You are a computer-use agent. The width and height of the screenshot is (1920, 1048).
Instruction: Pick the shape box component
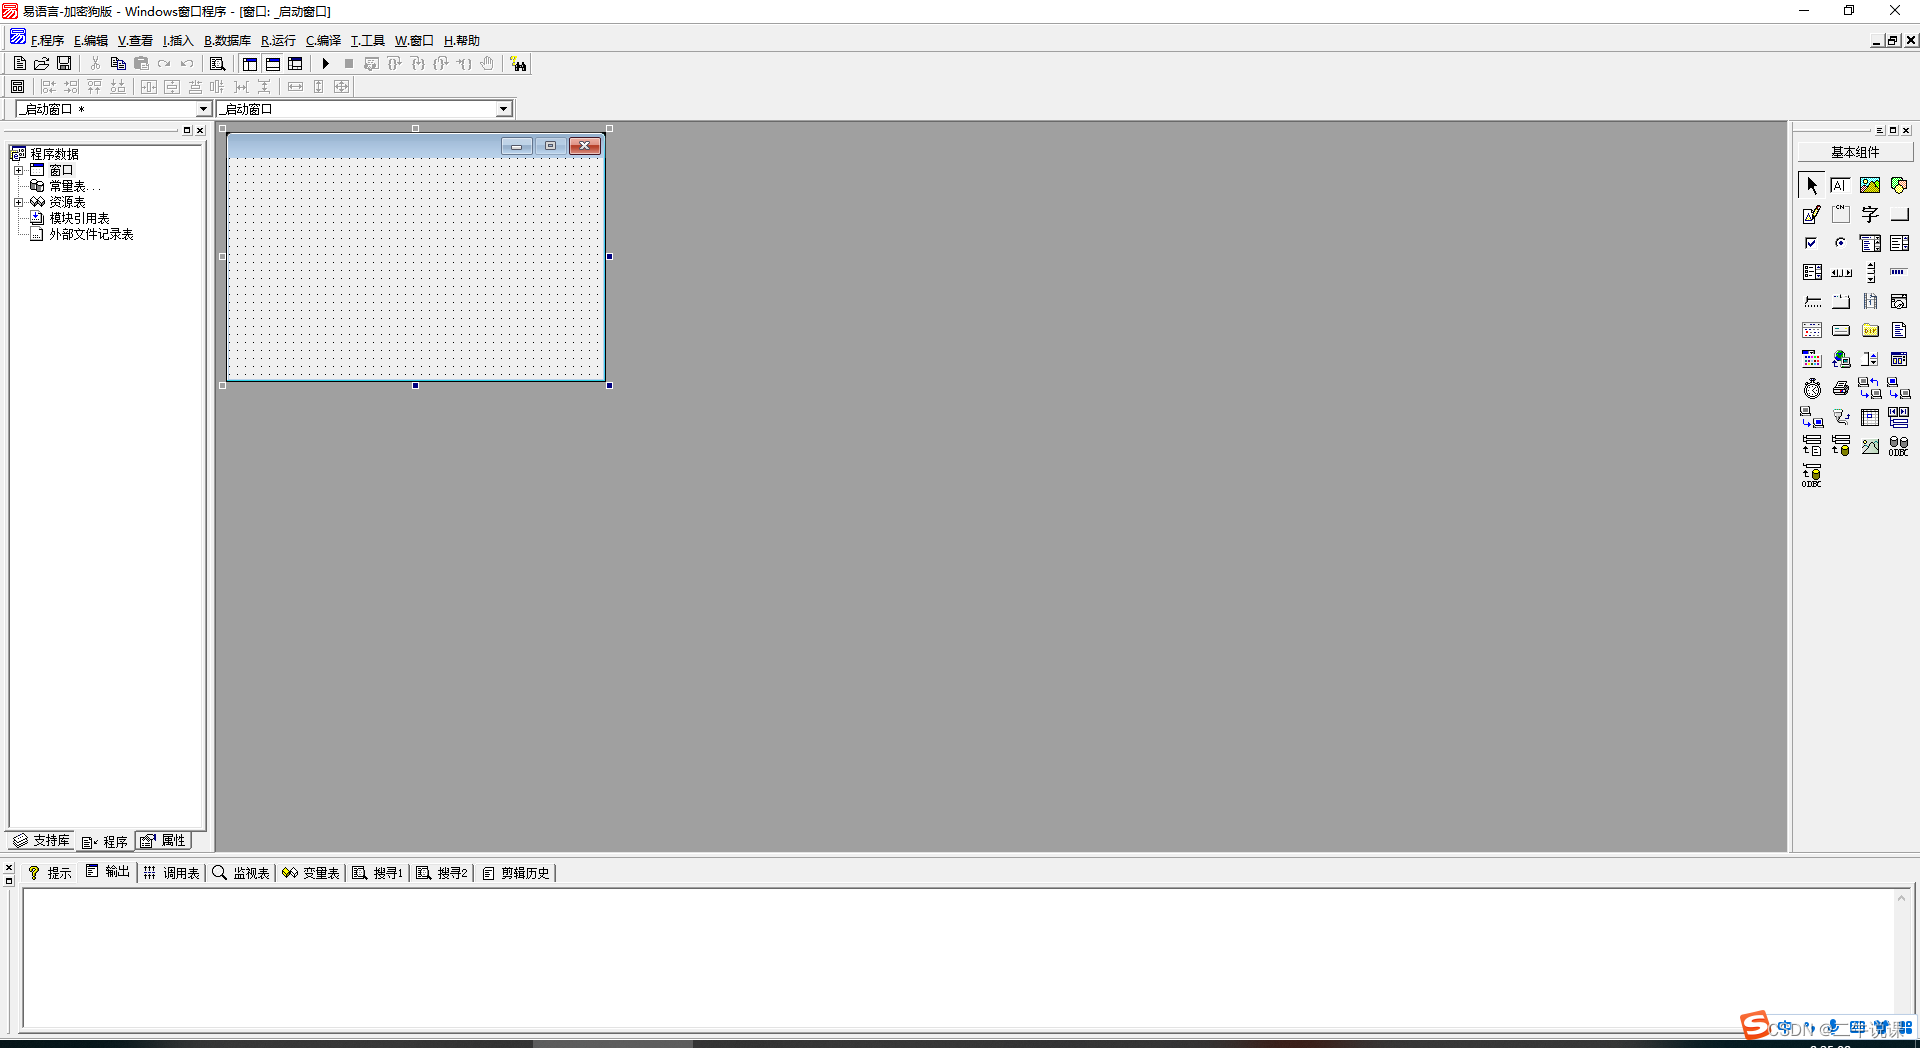click(x=1899, y=185)
